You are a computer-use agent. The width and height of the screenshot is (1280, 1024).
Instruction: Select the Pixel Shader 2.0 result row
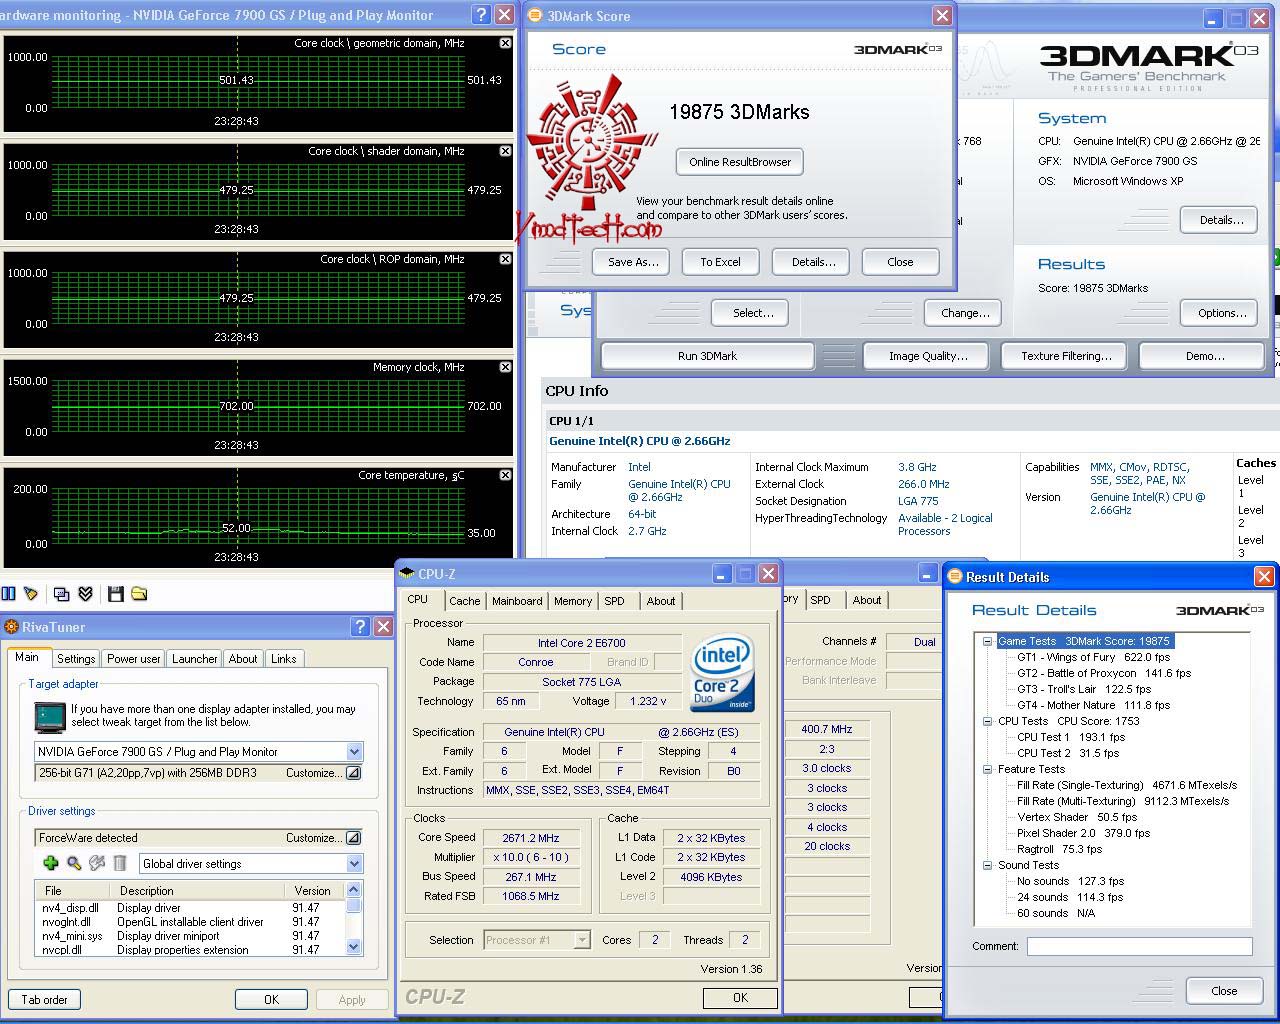(x=1083, y=833)
